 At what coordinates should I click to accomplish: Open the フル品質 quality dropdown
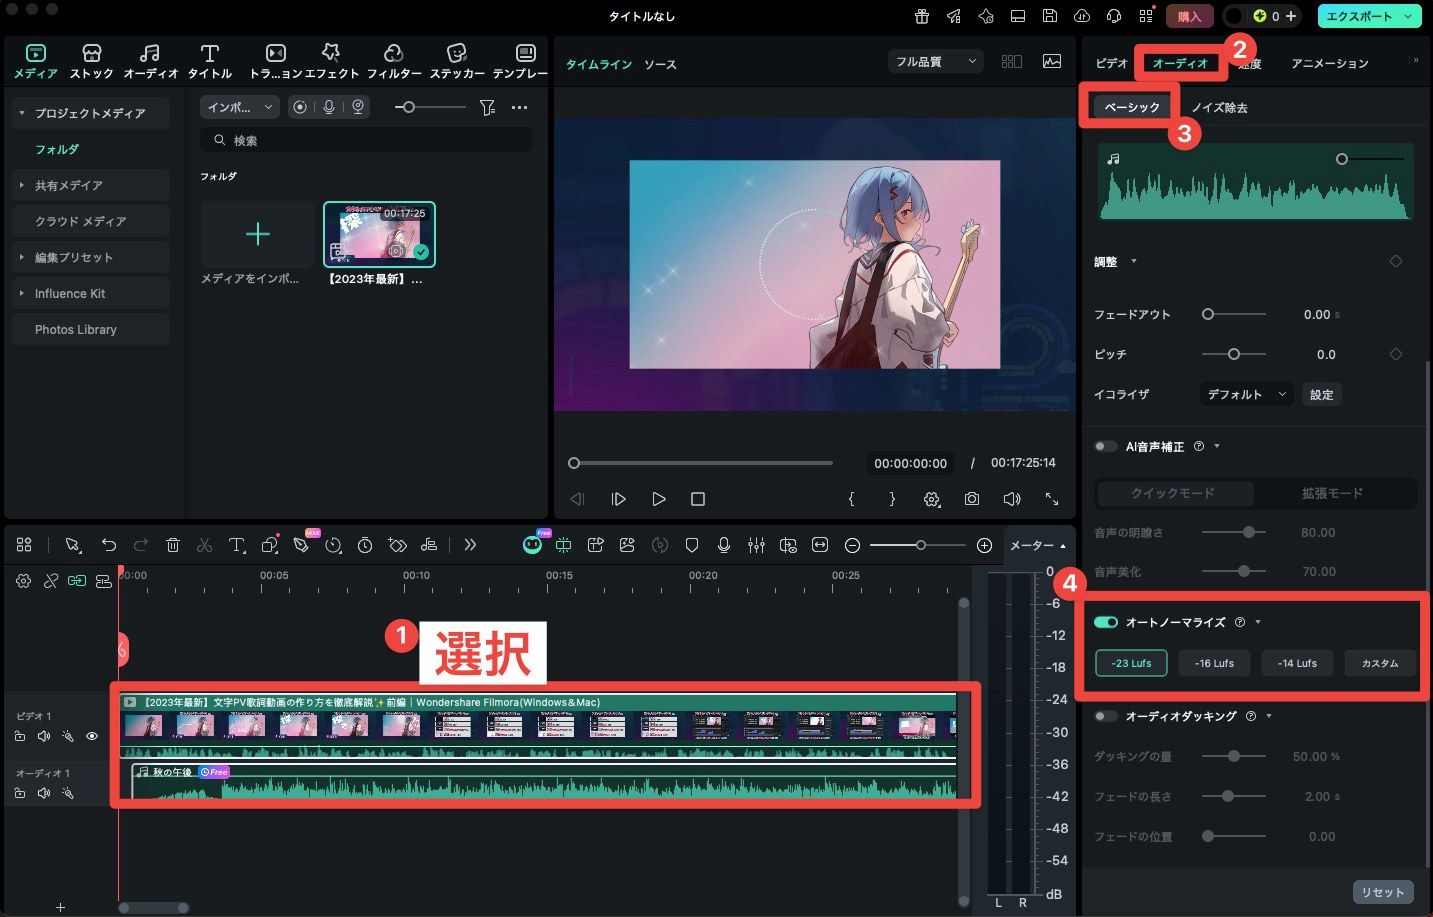coord(935,62)
